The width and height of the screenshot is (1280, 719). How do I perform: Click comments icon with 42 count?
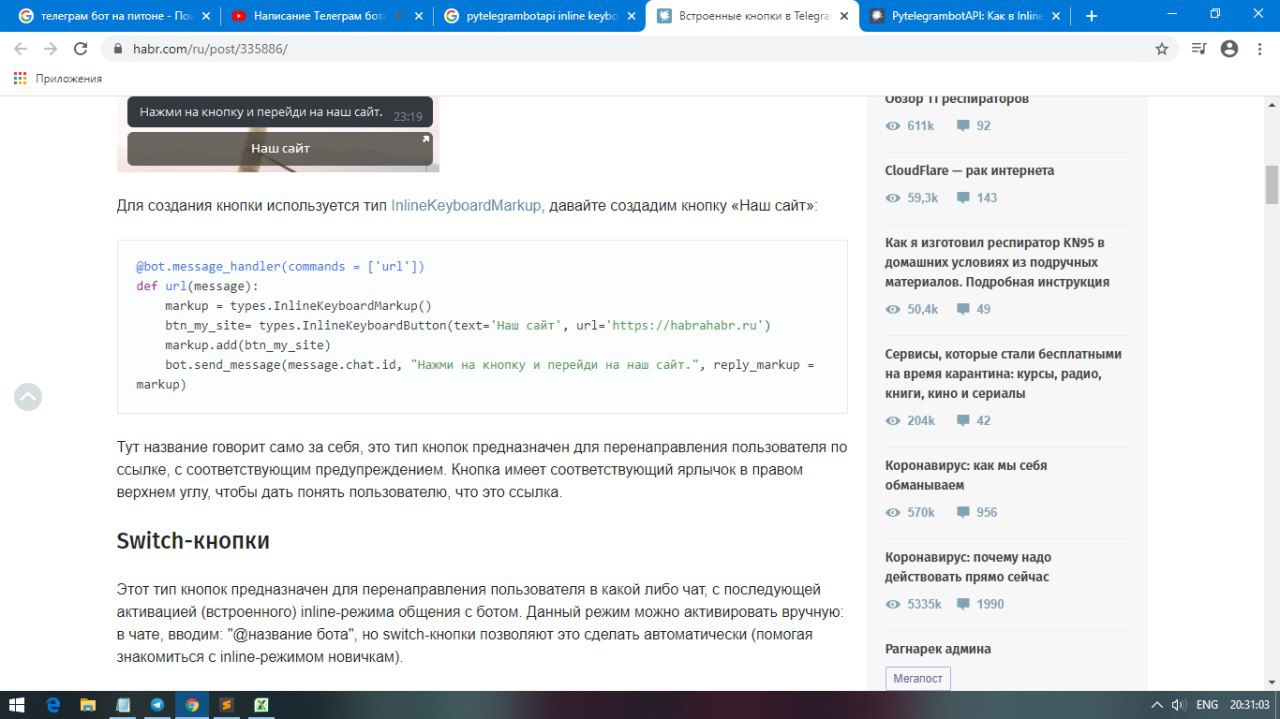tap(963, 421)
